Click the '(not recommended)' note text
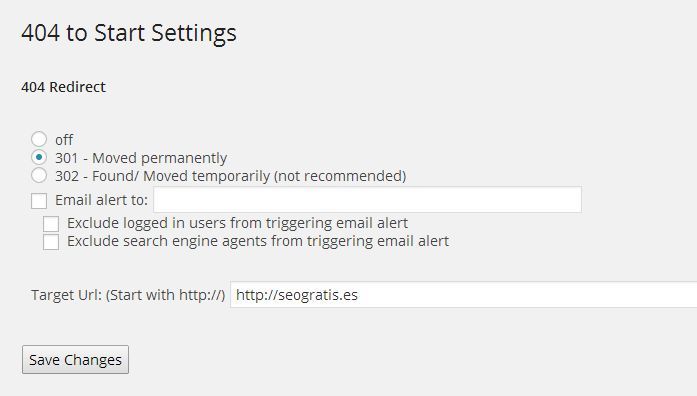 [340, 176]
